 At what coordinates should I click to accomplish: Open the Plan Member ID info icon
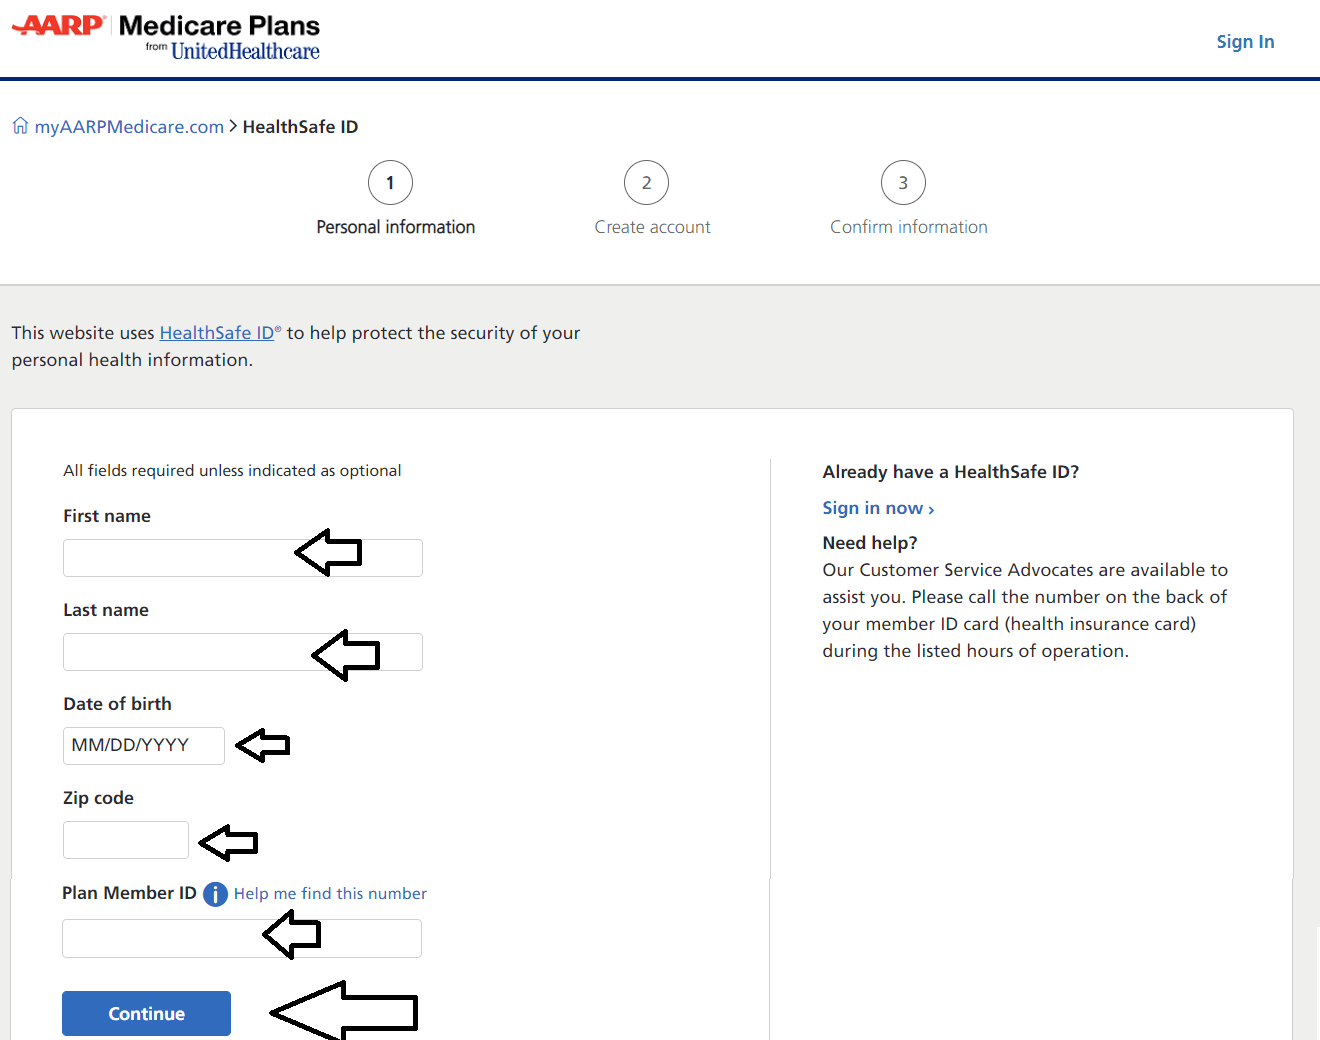click(x=215, y=894)
